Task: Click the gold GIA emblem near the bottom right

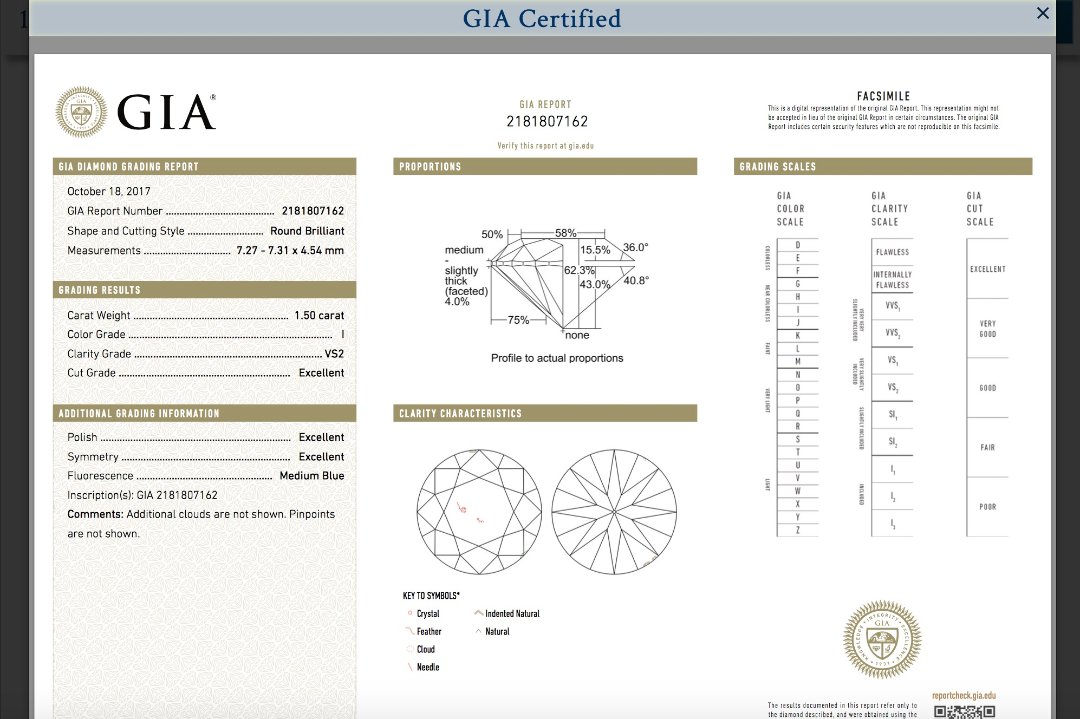Action: point(881,640)
